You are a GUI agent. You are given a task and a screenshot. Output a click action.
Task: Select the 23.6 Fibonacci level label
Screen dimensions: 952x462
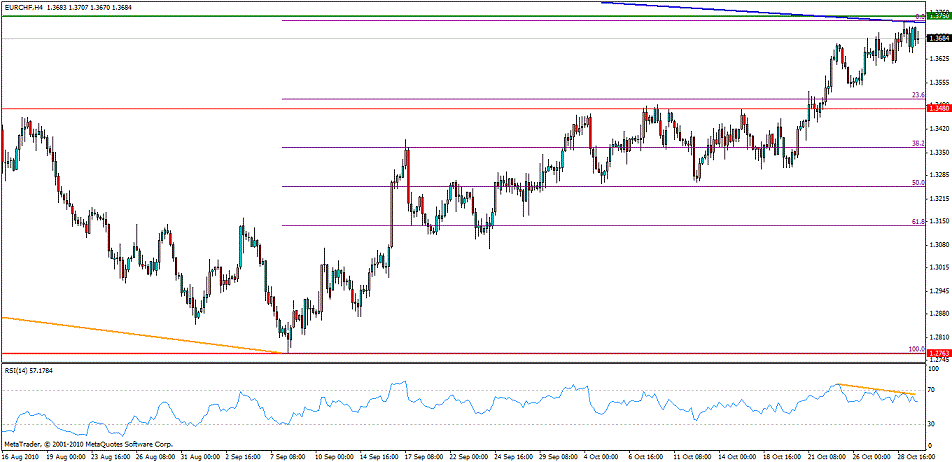(918, 95)
